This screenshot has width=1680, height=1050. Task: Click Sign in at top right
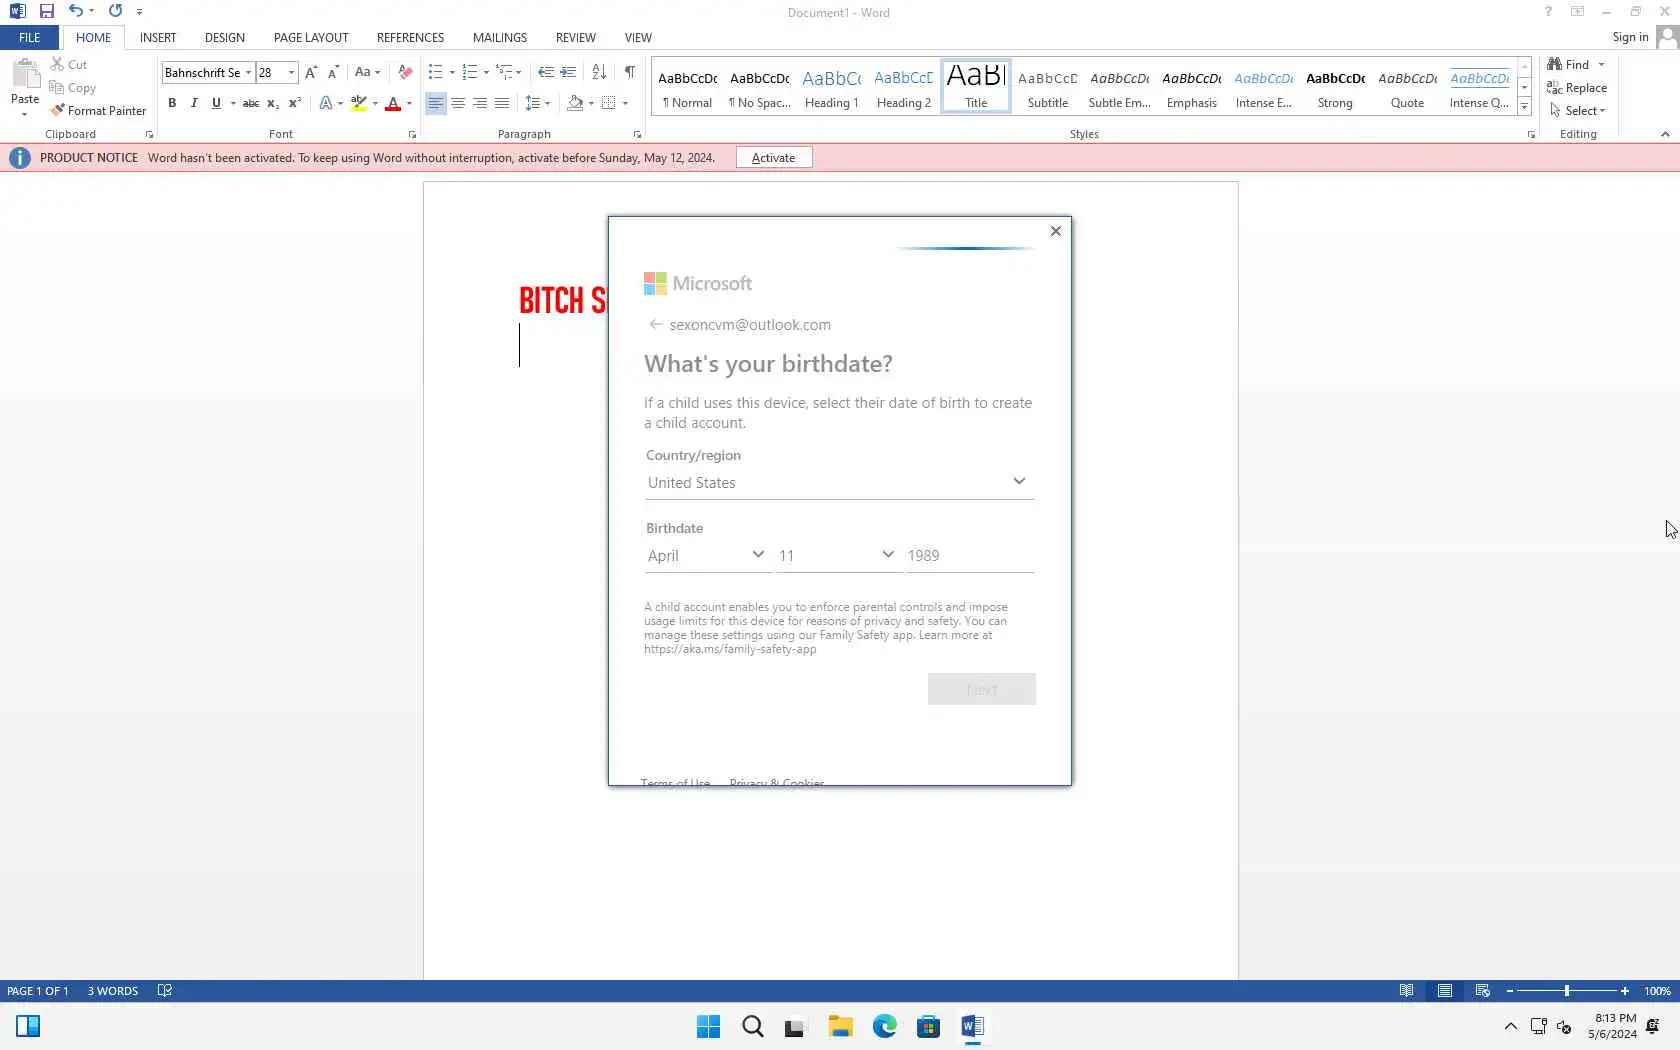click(1630, 37)
